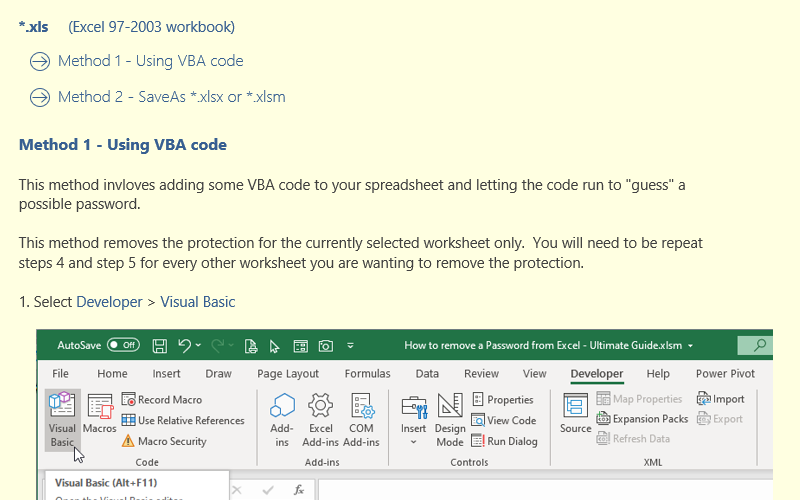800x500 pixels.
Task: Switch to the Review tab
Action: (481, 373)
